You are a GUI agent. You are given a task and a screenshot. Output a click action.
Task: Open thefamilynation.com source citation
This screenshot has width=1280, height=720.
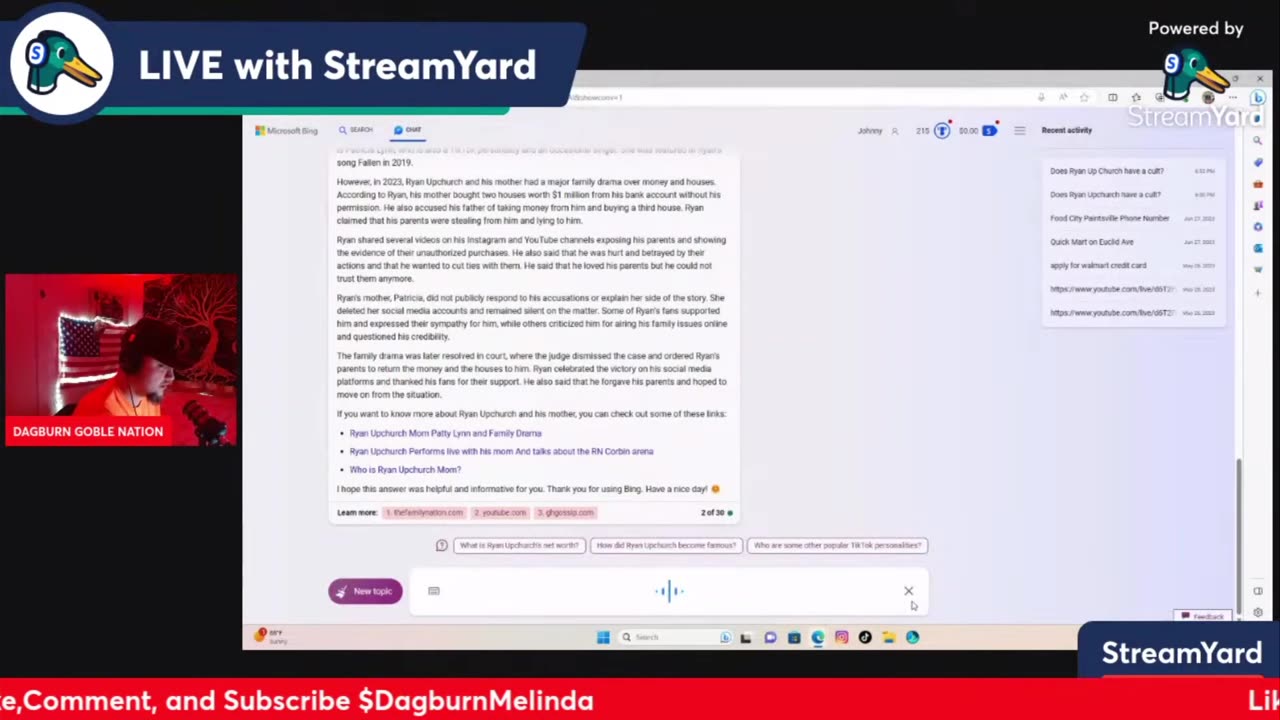(x=424, y=512)
